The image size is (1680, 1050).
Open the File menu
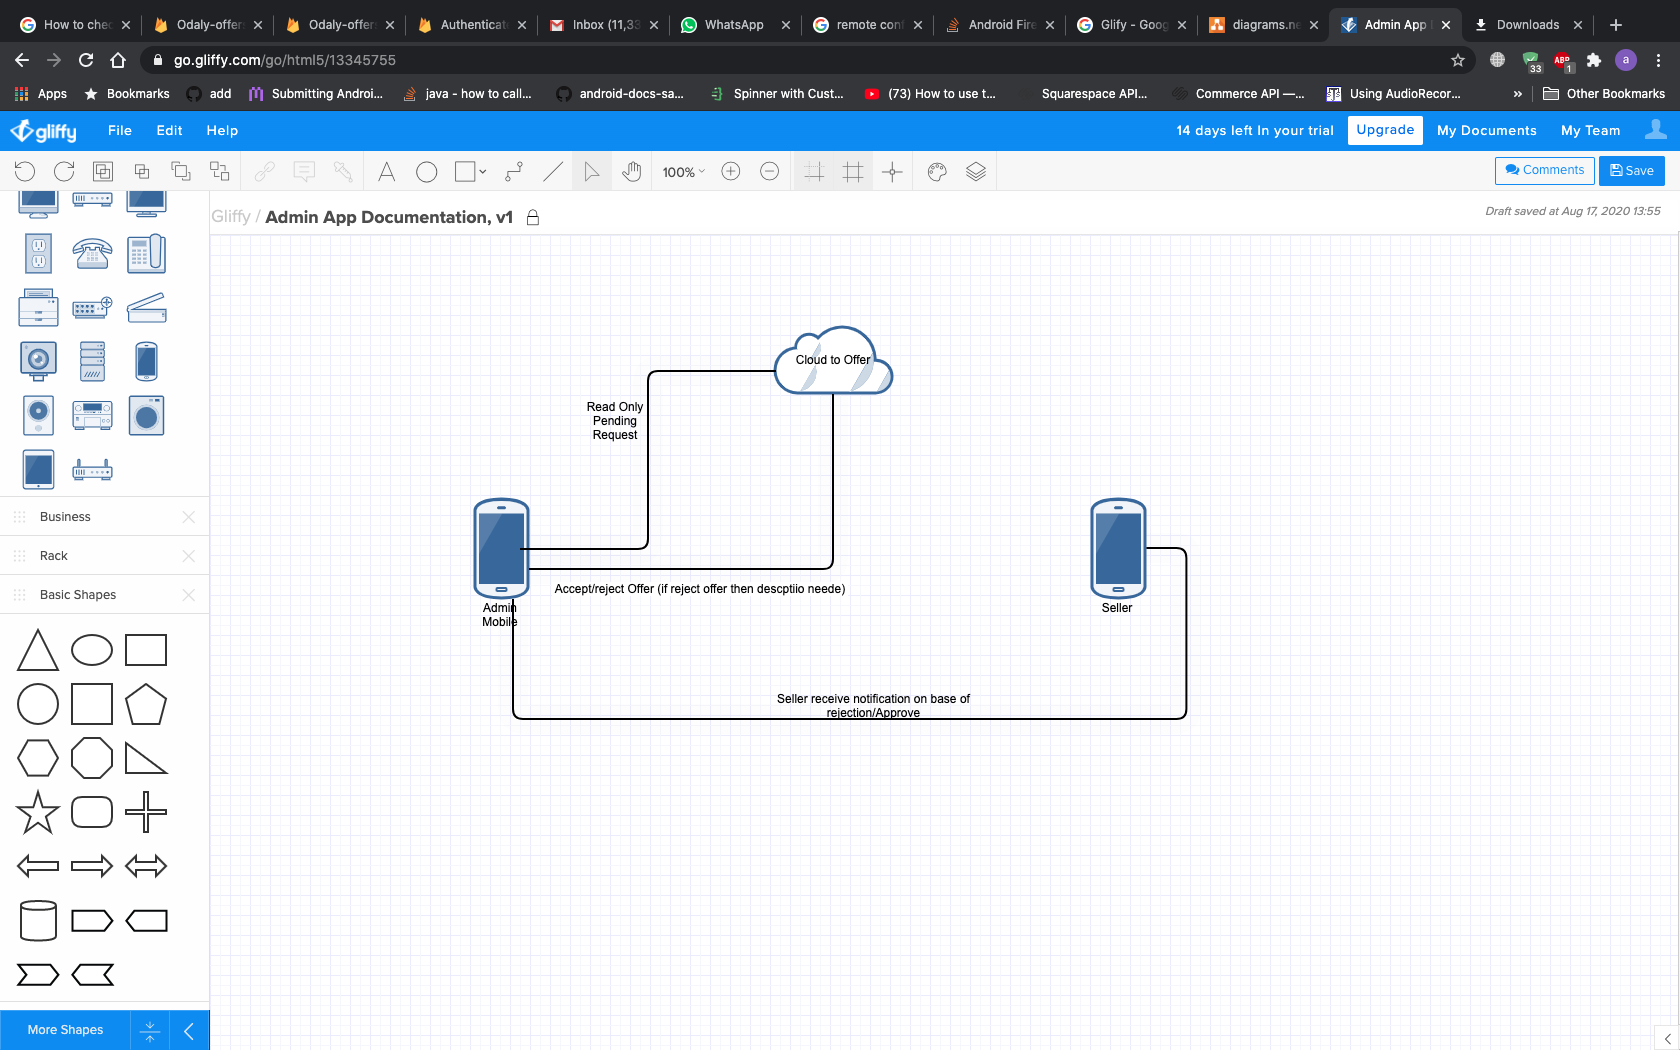click(x=120, y=131)
